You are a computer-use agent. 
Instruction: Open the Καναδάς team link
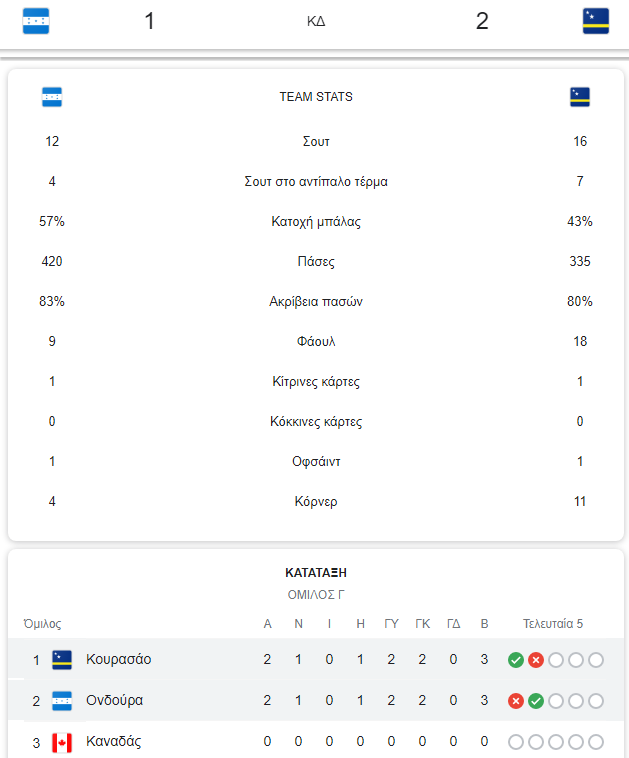coord(114,742)
